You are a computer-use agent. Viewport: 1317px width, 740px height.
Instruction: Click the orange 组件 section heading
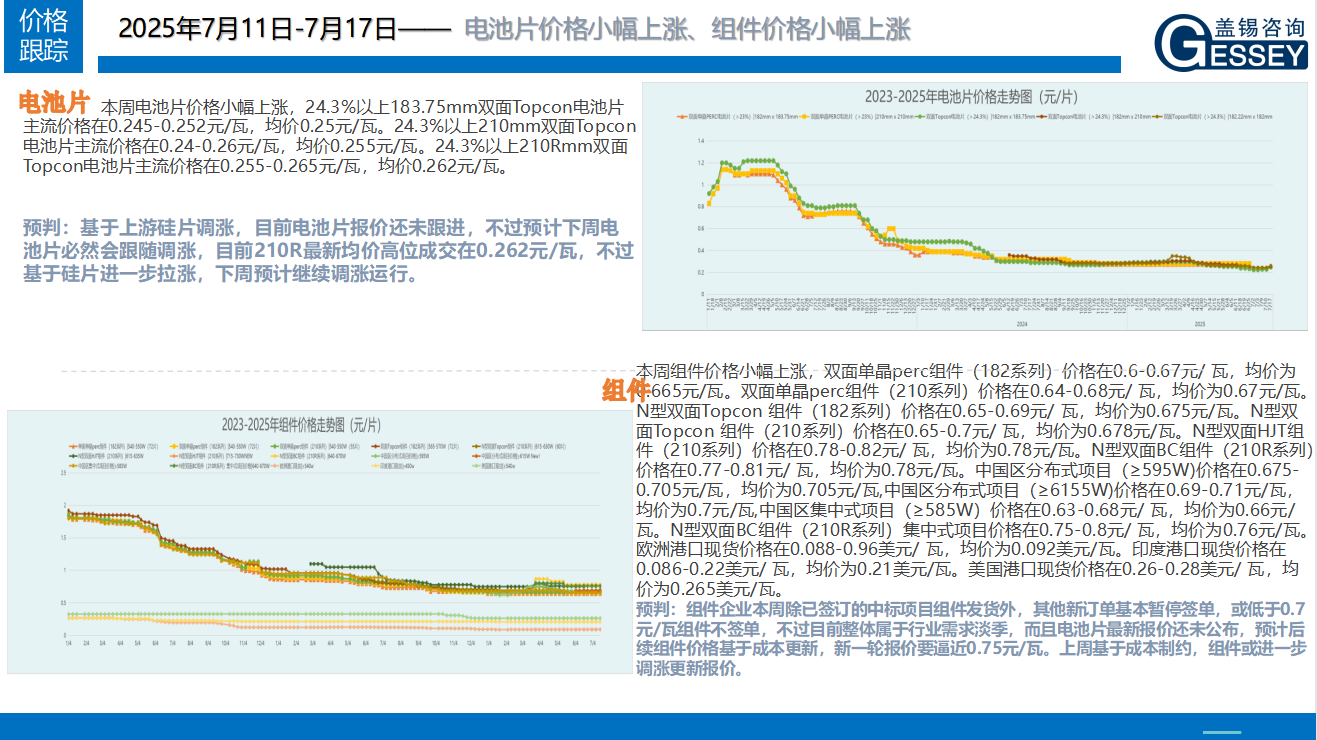point(625,391)
